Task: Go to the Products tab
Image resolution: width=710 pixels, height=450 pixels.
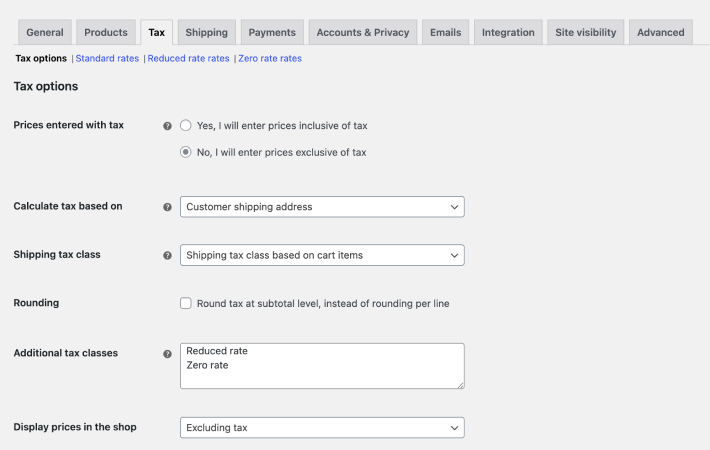Action: [106, 33]
